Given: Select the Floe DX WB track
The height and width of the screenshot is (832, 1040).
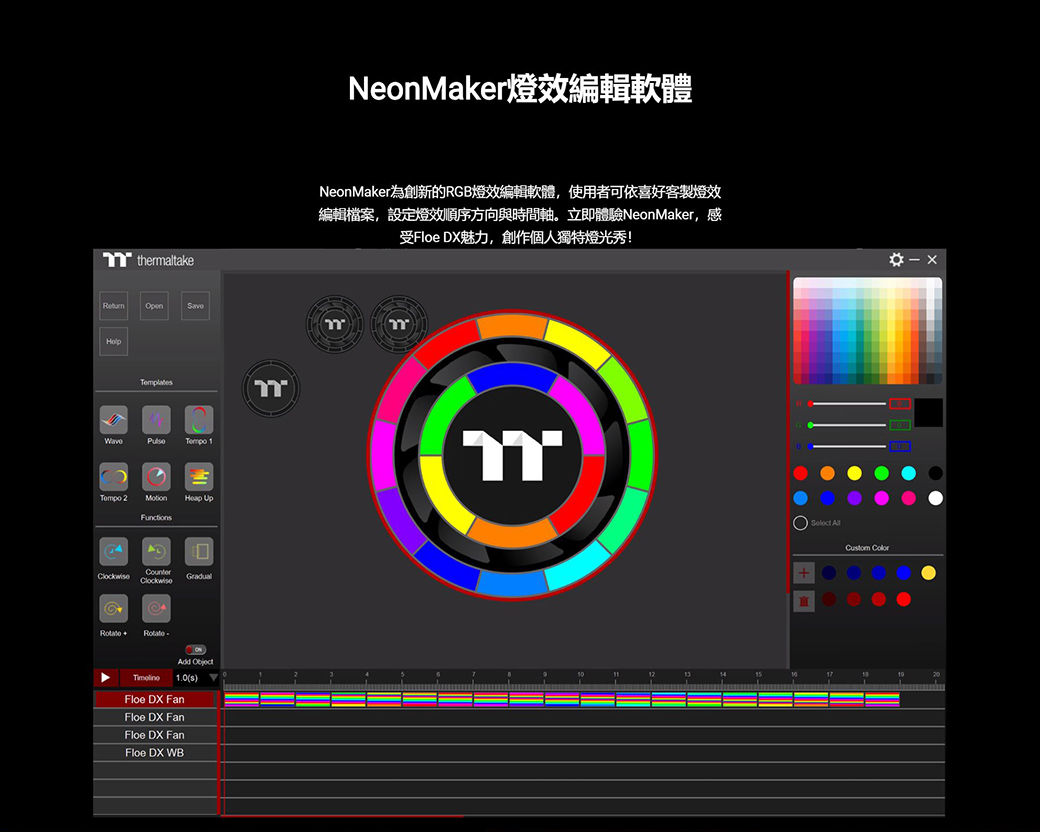Looking at the screenshot, I should [x=155, y=753].
